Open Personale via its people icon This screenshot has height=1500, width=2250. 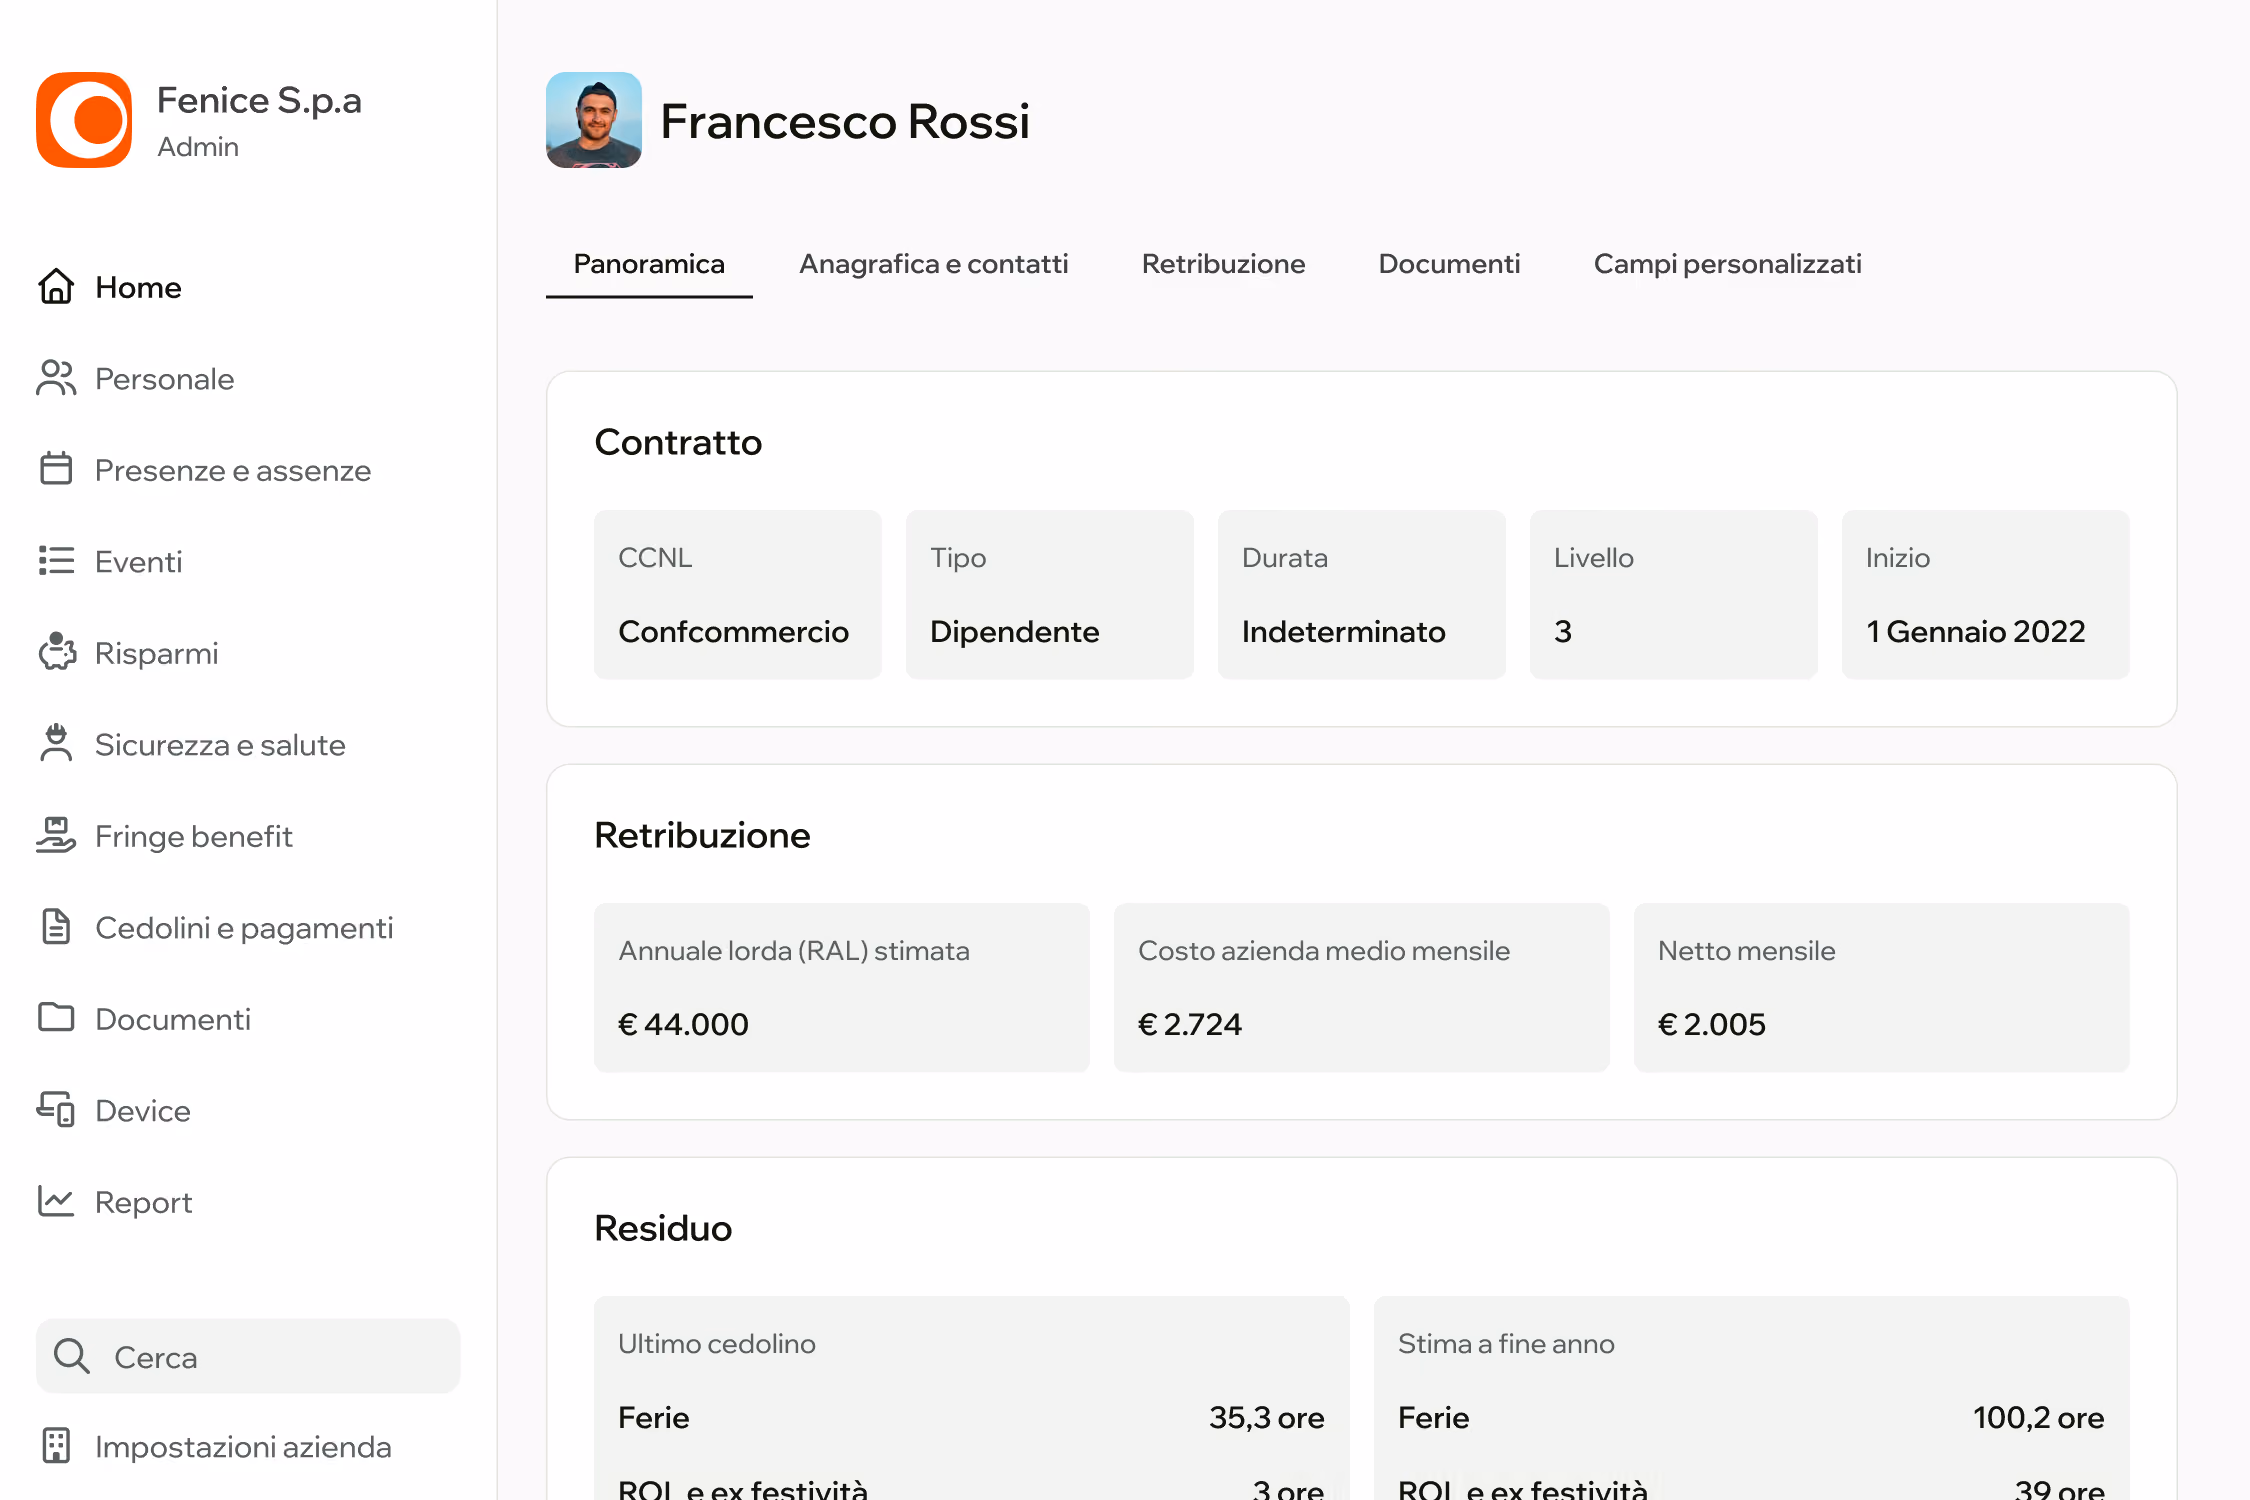tap(56, 378)
